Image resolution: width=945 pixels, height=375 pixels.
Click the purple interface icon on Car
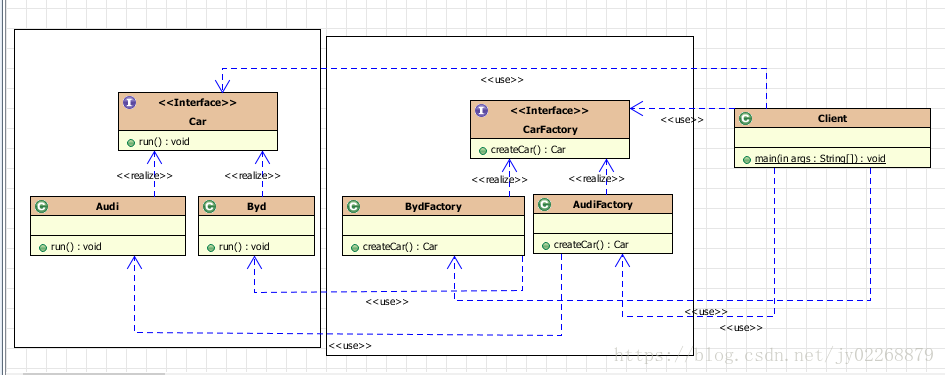[x=129, y=102]
